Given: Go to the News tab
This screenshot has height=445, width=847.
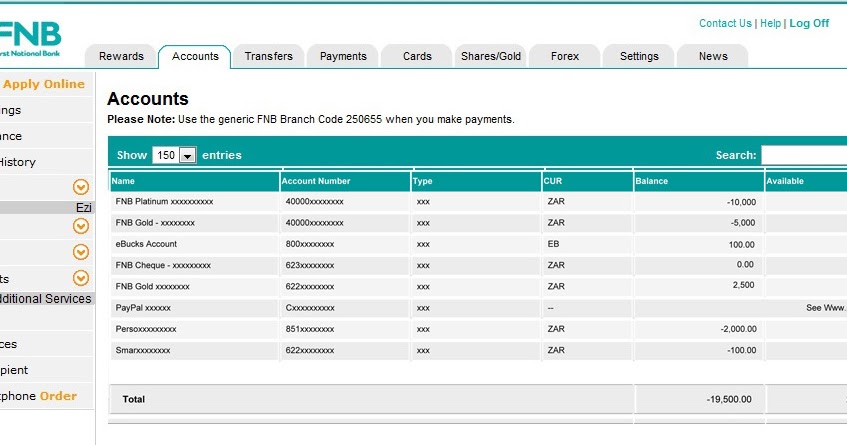Looking at the screenshot, I should (x=713, y=56).
